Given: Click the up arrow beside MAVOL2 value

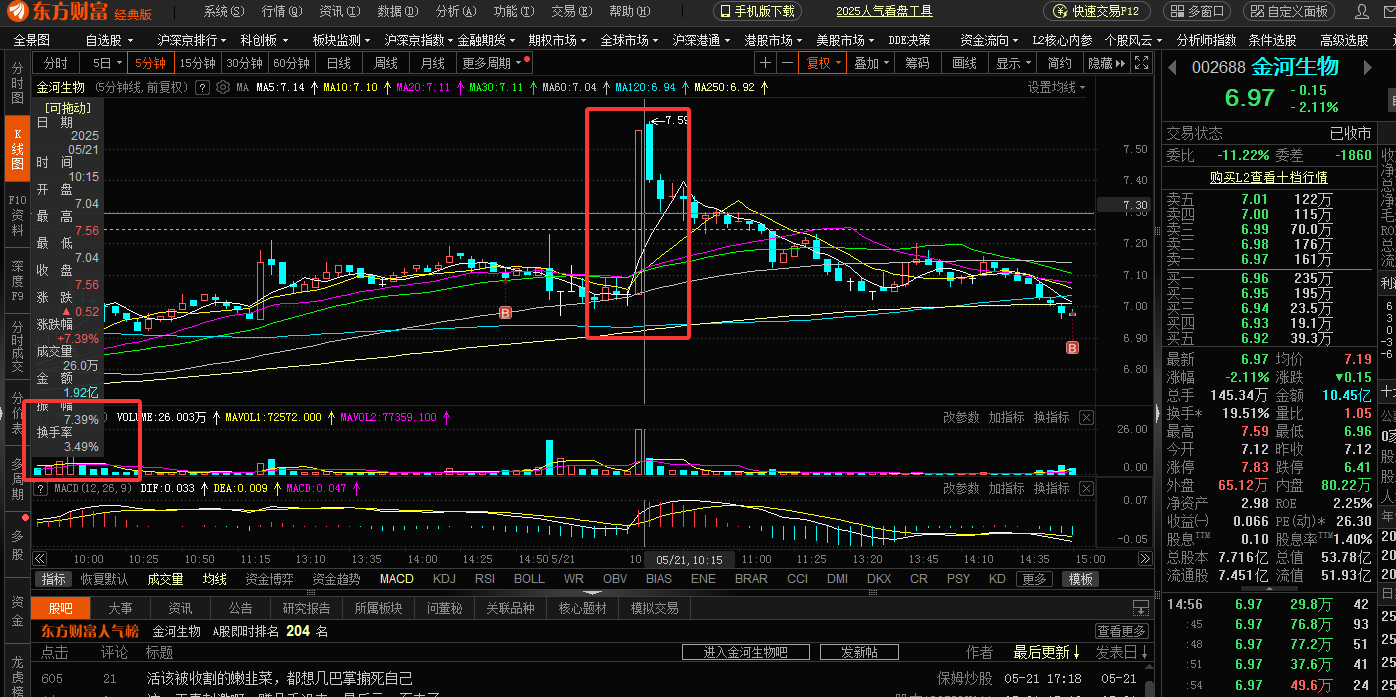Looking at the screenshot, I should pos(446,417).
